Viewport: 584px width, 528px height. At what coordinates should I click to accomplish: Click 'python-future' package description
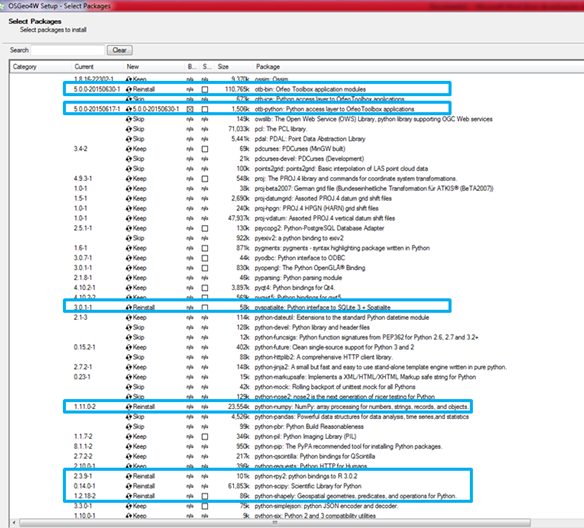point(334,347)
